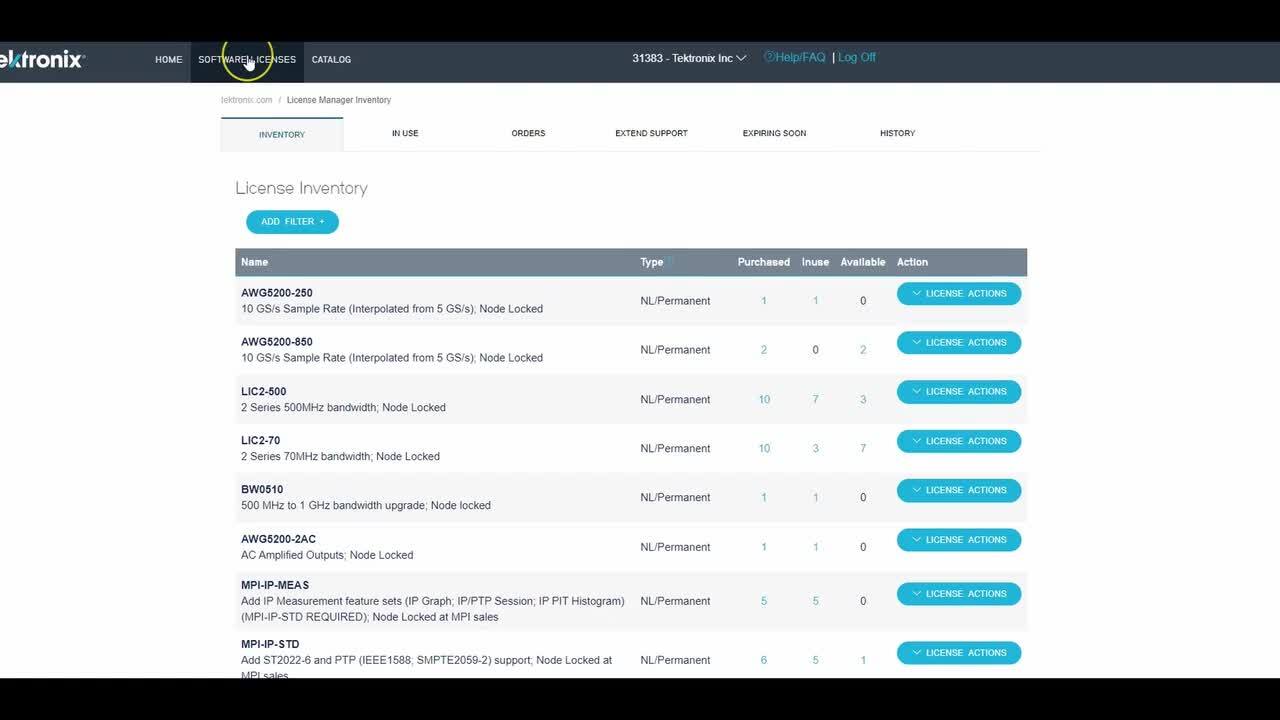Open the Orders tab
Screen dimensions: 1280x720
coord(528,133)
